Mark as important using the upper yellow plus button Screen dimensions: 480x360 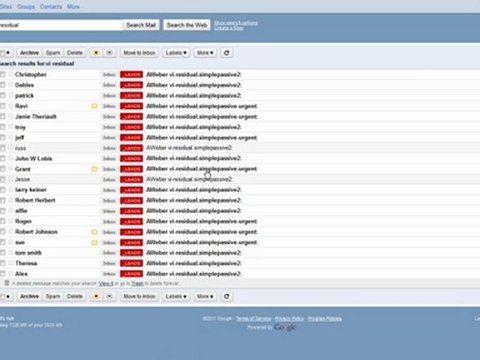click(96, 53)
